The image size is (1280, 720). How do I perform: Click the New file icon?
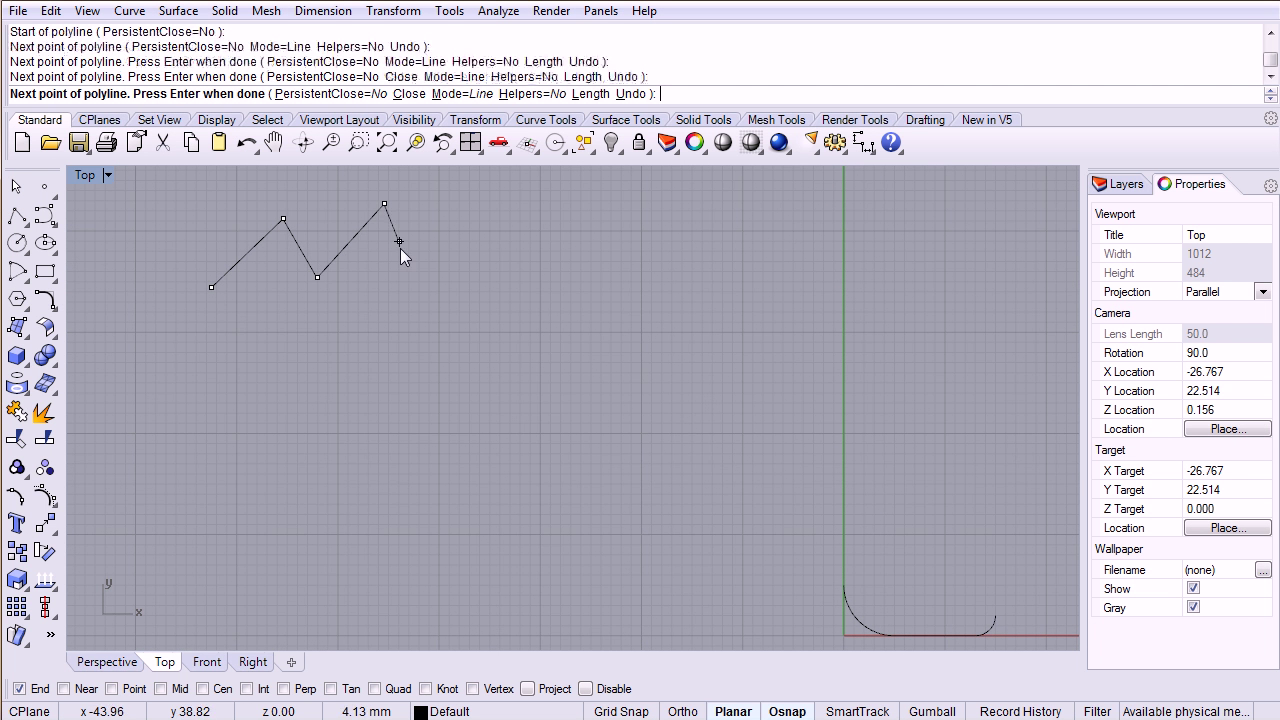(22, 143)
